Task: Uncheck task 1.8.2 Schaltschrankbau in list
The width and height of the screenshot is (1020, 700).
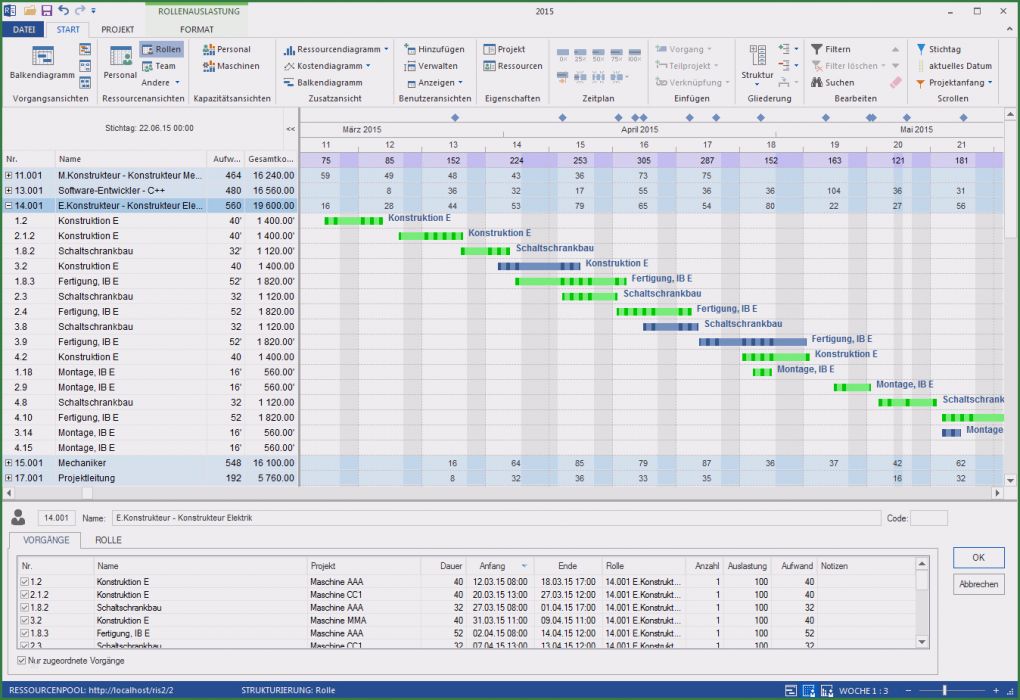Action: (25, 607)
